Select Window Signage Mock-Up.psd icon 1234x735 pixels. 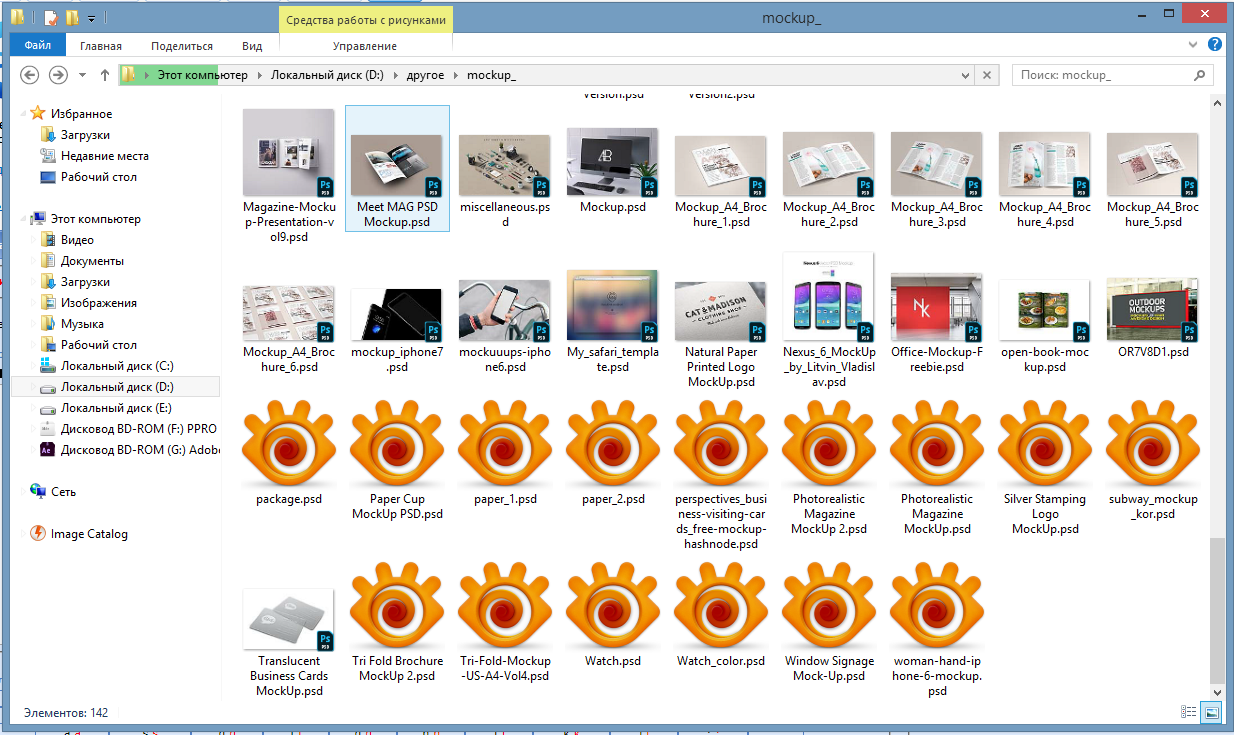click(829, 605)
